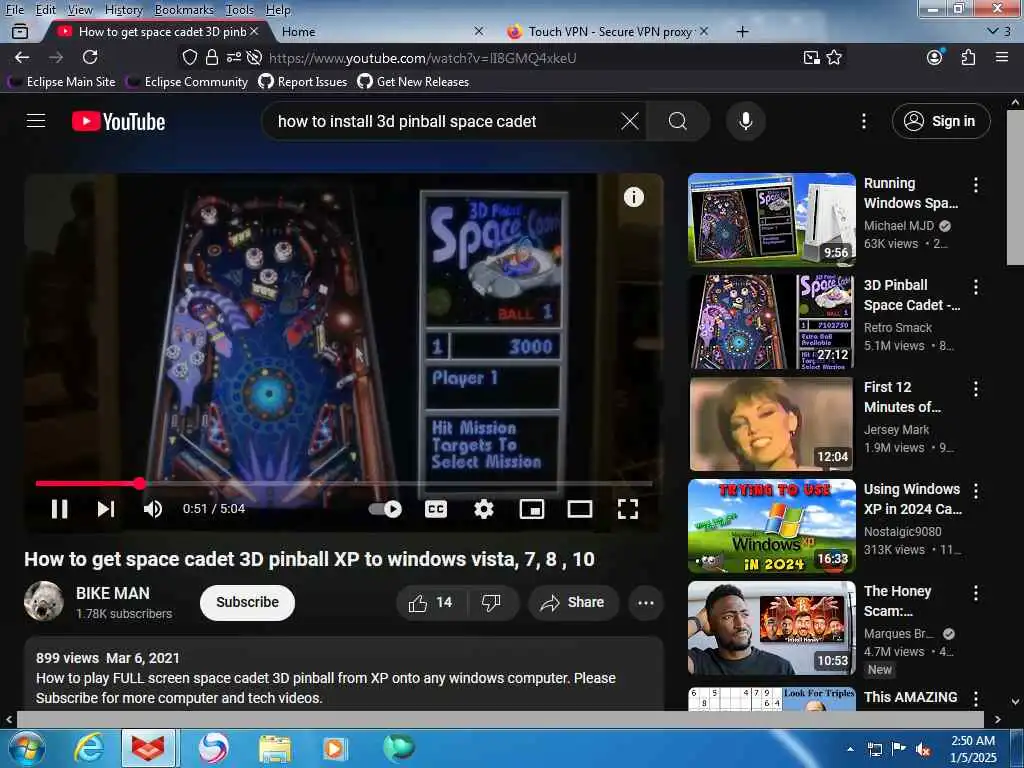Image resolution: width=1024 pixels, height=768 pixels.
Task: Go back to the previous page
Action: pos(22,57)
